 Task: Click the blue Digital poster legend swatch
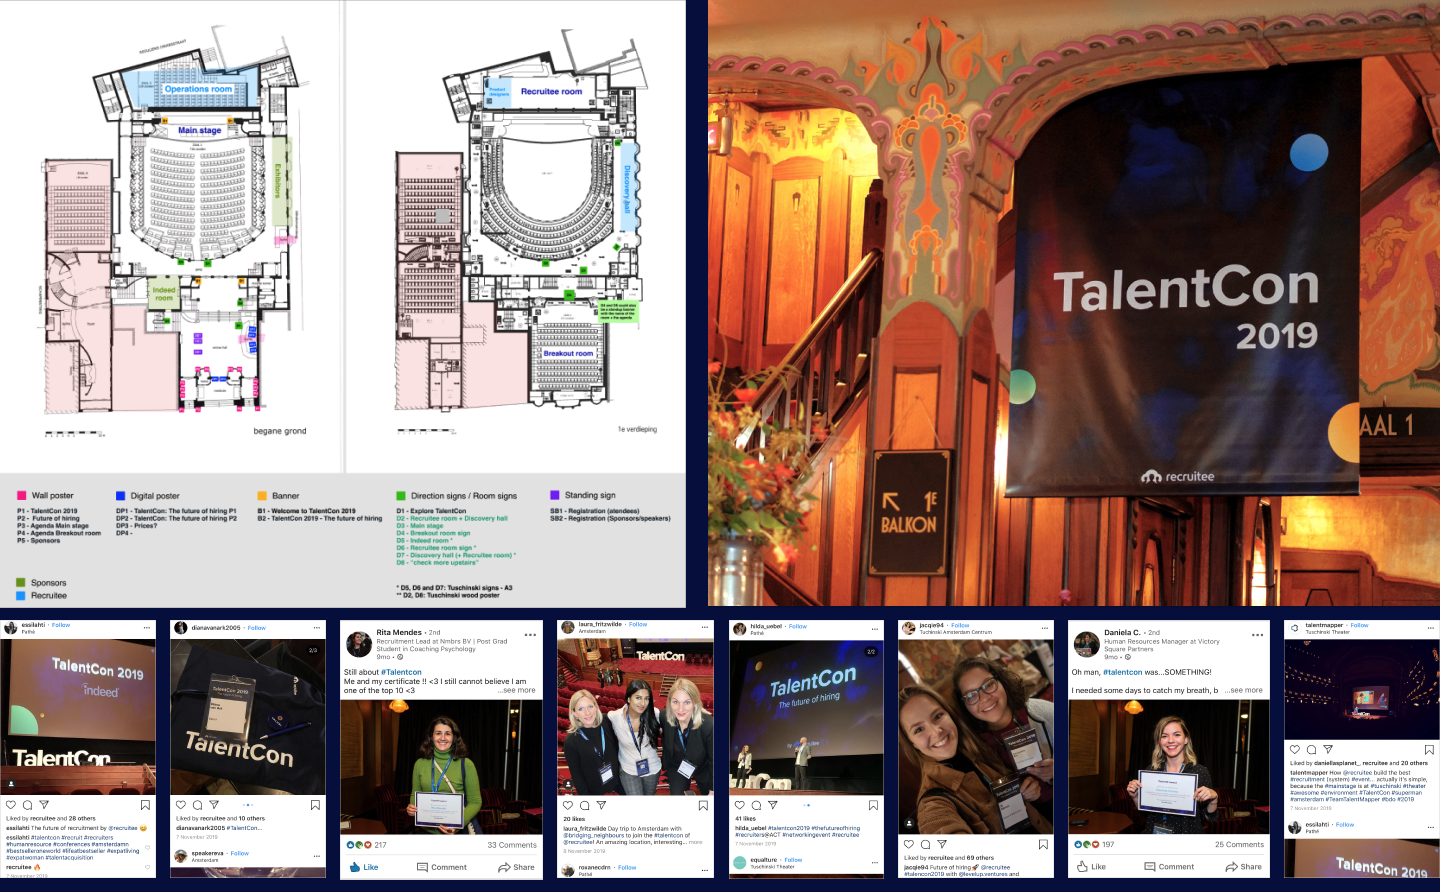120,495
